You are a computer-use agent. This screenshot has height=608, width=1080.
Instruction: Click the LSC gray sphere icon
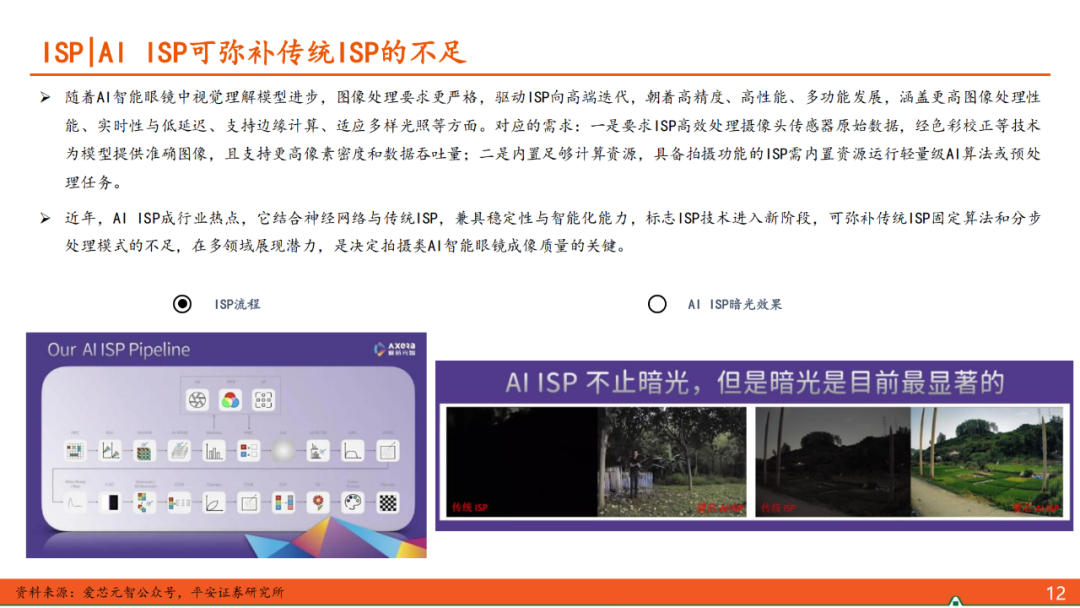pos(283,451)
